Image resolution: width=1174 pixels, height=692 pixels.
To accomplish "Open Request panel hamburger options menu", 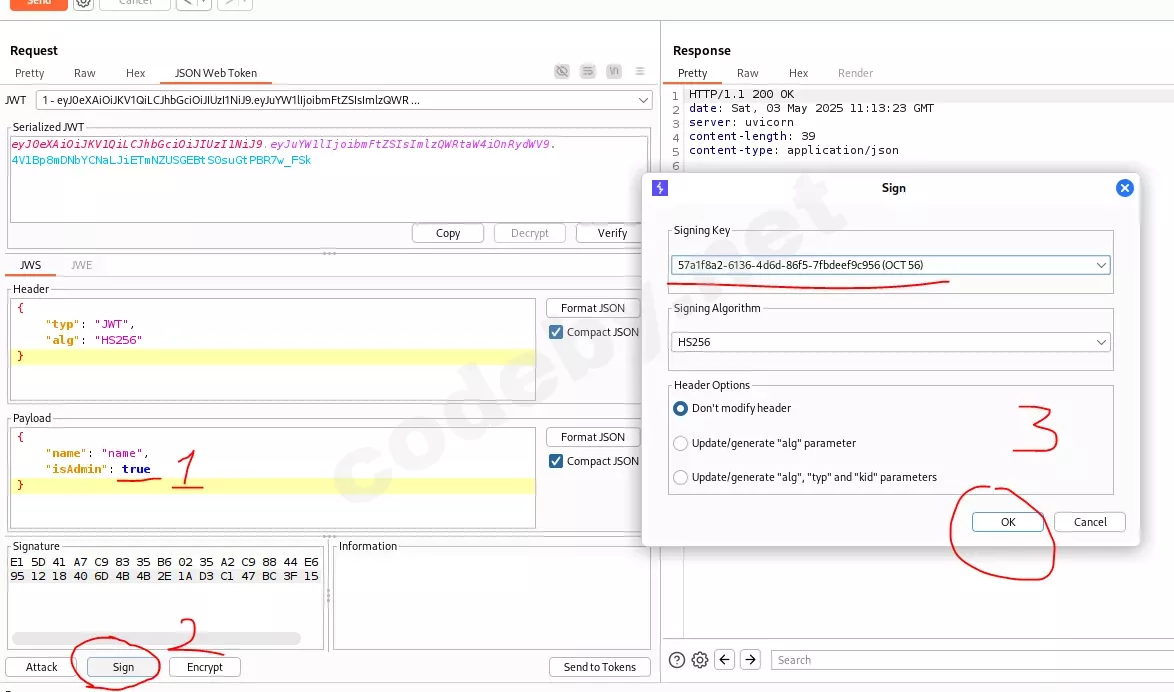I will 640,71.
